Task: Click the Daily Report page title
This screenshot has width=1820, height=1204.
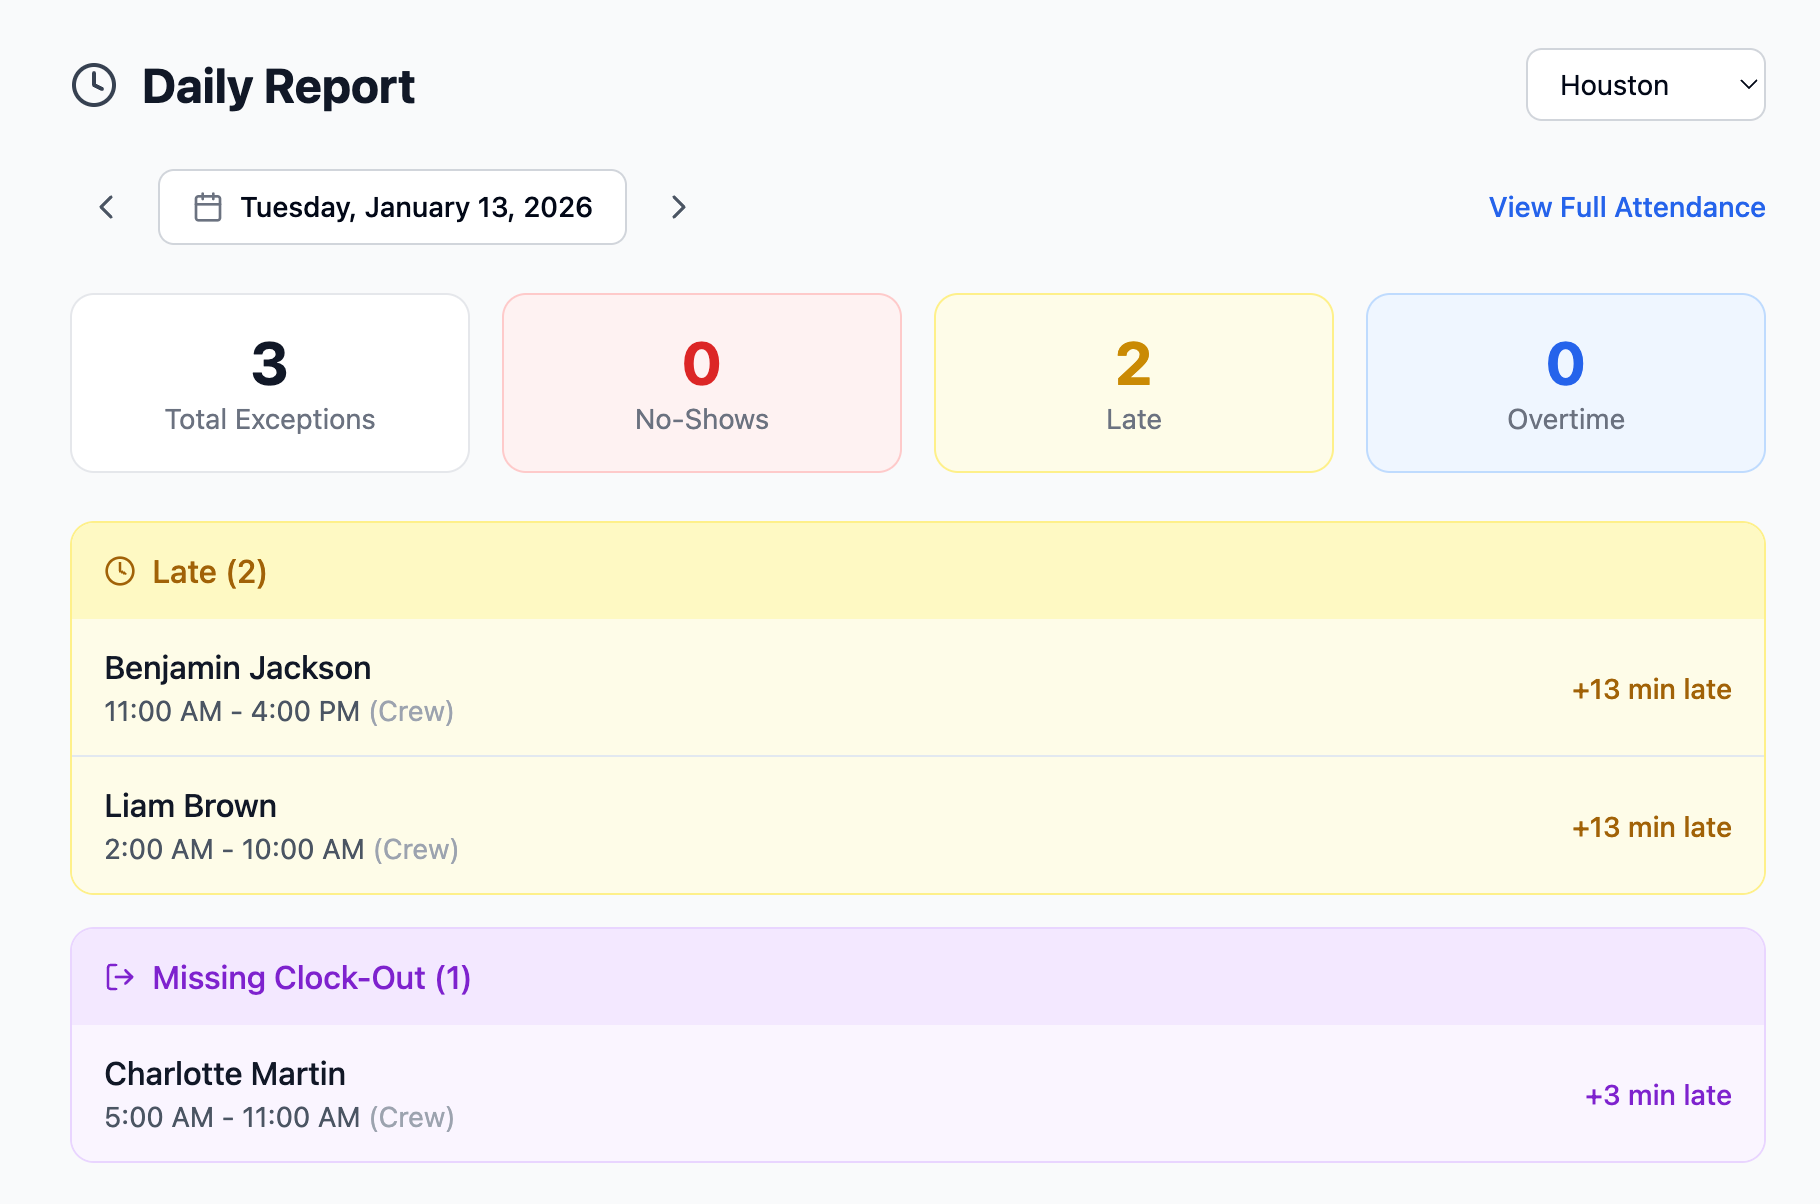Action: coord(278,86)
